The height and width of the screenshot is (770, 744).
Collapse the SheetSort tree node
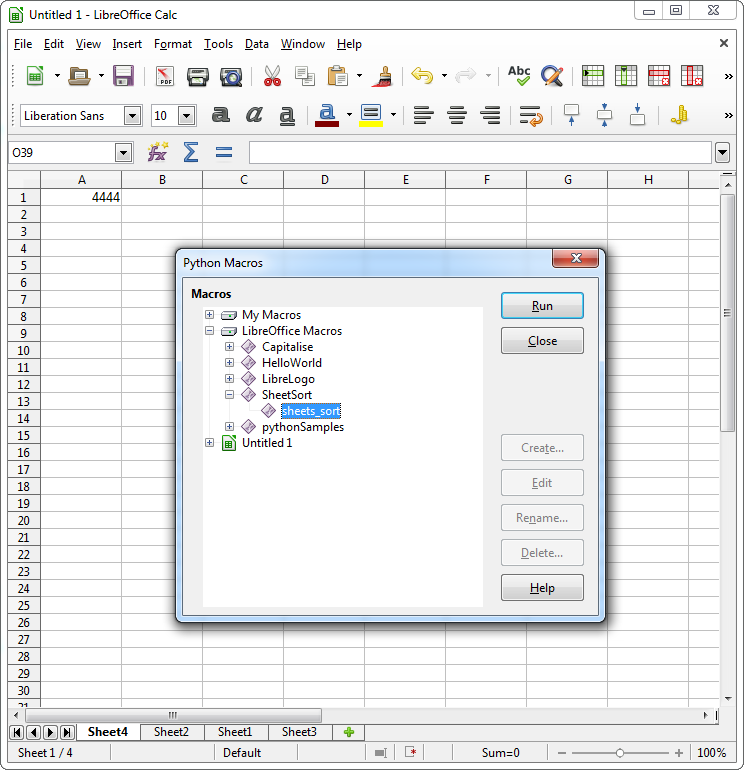(230, 395)
